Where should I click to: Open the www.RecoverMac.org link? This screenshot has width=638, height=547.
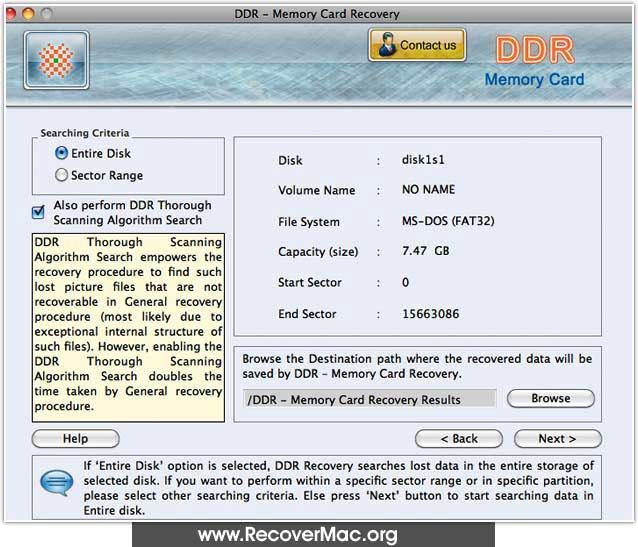313,534
